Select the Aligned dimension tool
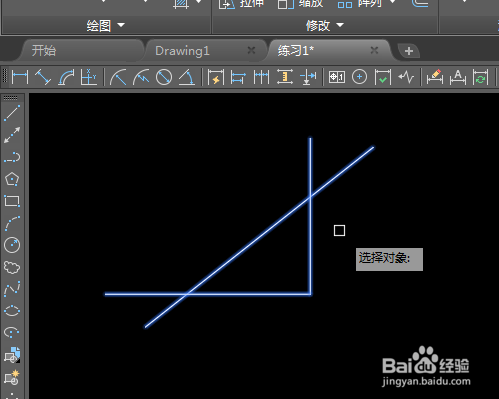 (43, 77)
